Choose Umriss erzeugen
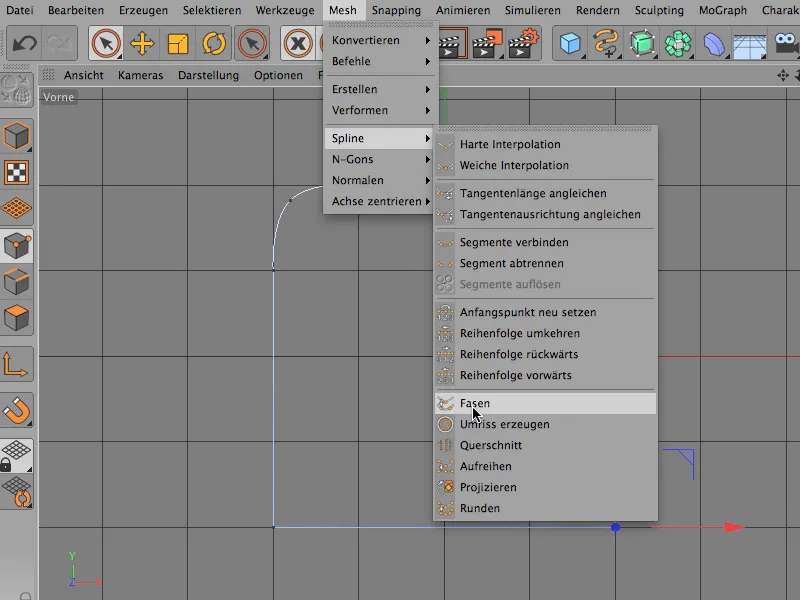The height and width of the screenshot is (600, 800). [x=545, y=424]
